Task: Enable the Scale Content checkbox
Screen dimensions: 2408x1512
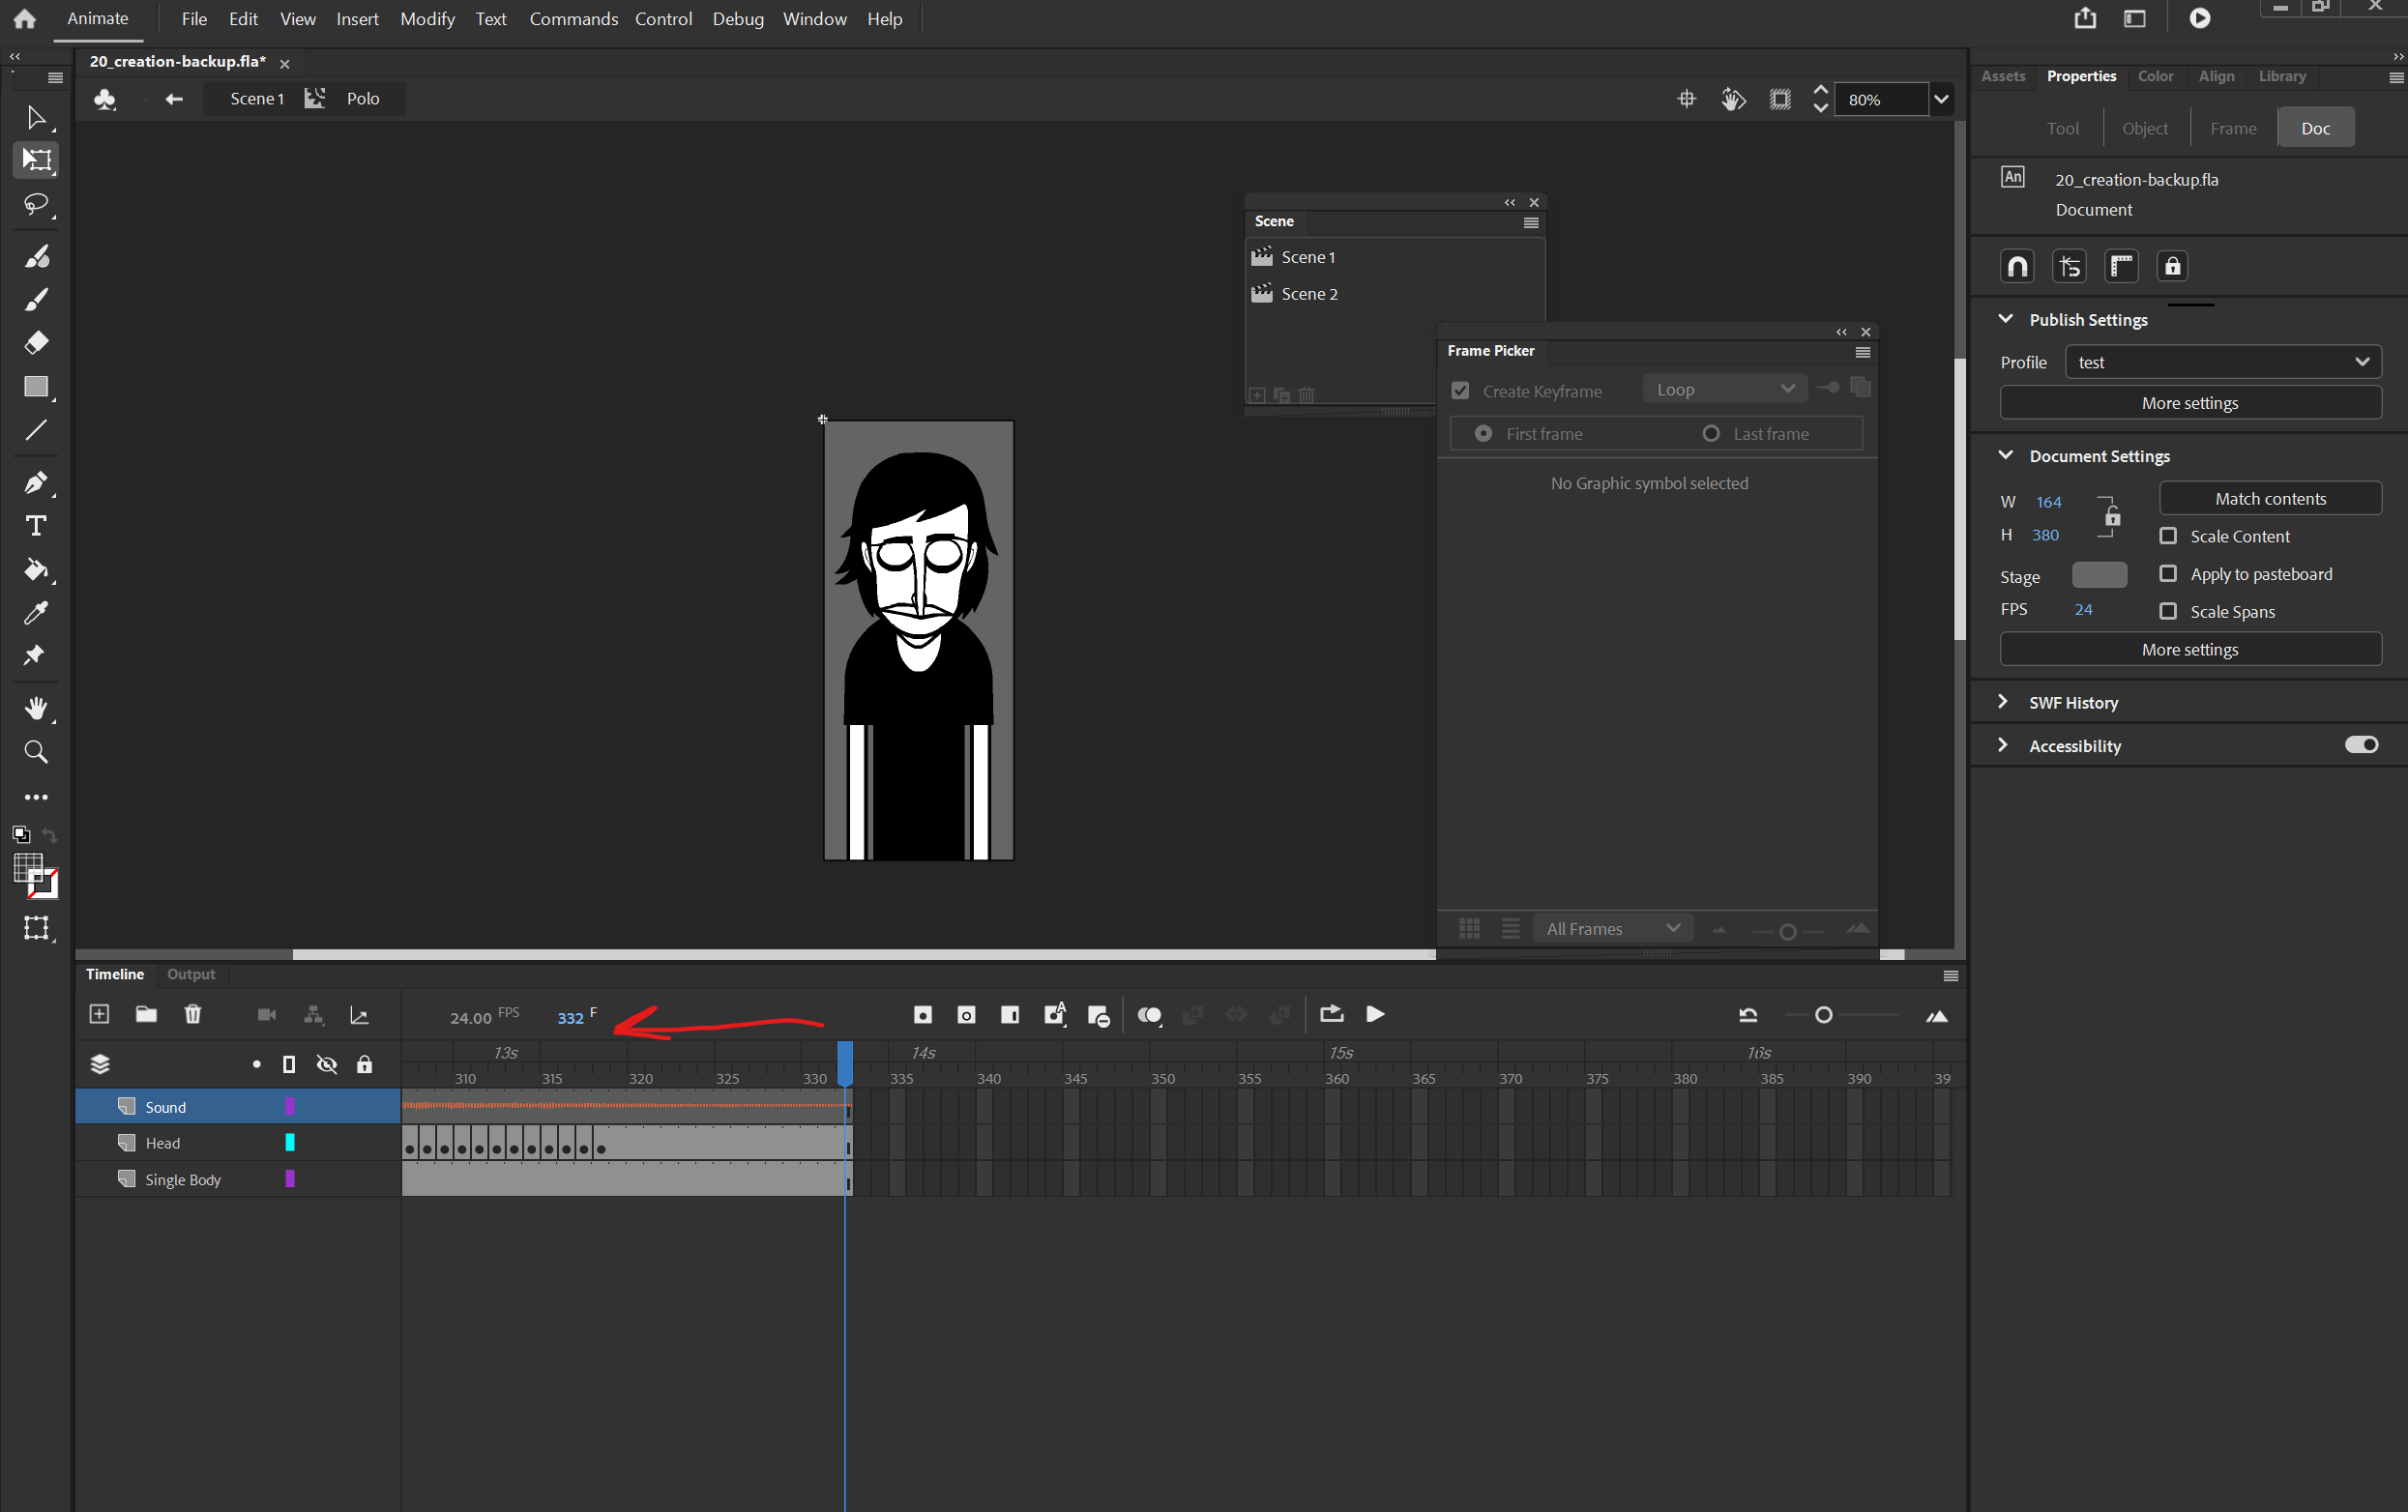Action: (2168, 536)
